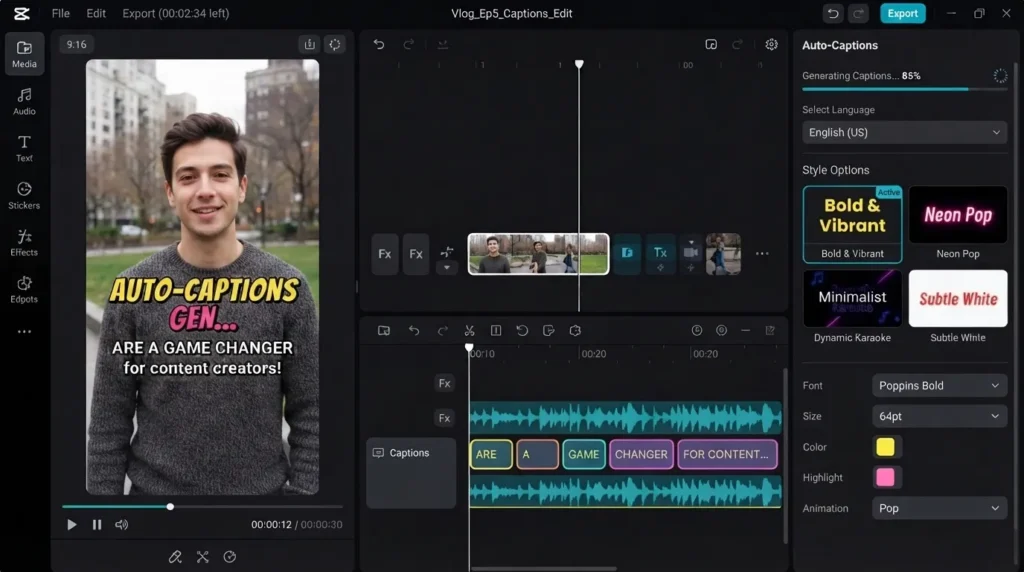Click the preview playback progress handle
Screen dimensions: 1024x572
(170, 507)
